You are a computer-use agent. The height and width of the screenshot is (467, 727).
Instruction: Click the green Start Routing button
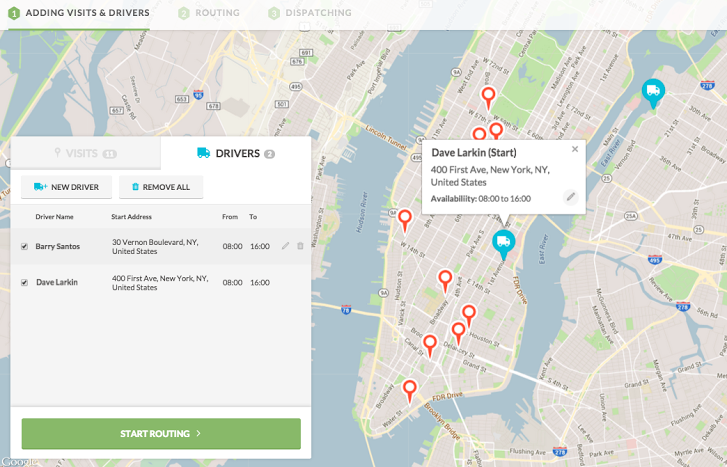tap(161, 434)
